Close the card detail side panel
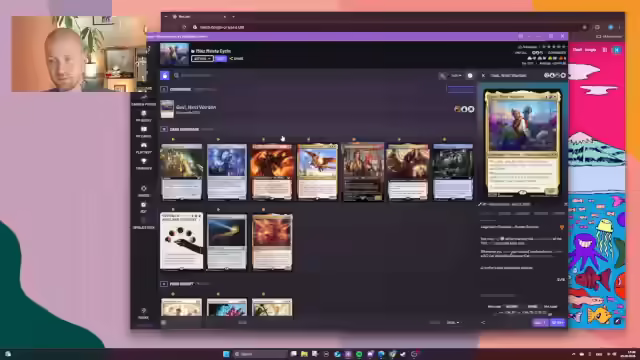The image size is (640, 360). point(483,76)
